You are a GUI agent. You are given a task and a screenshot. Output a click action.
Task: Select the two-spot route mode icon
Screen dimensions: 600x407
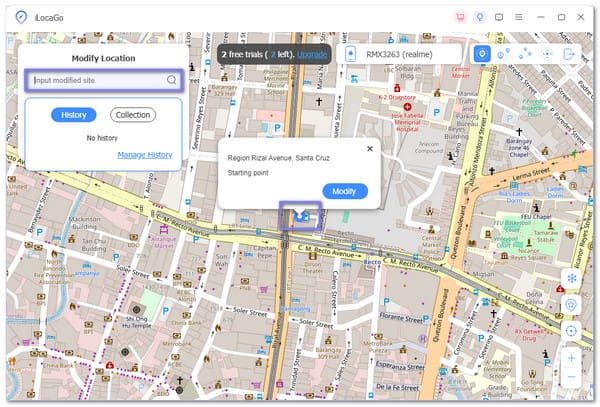[503, 54]
